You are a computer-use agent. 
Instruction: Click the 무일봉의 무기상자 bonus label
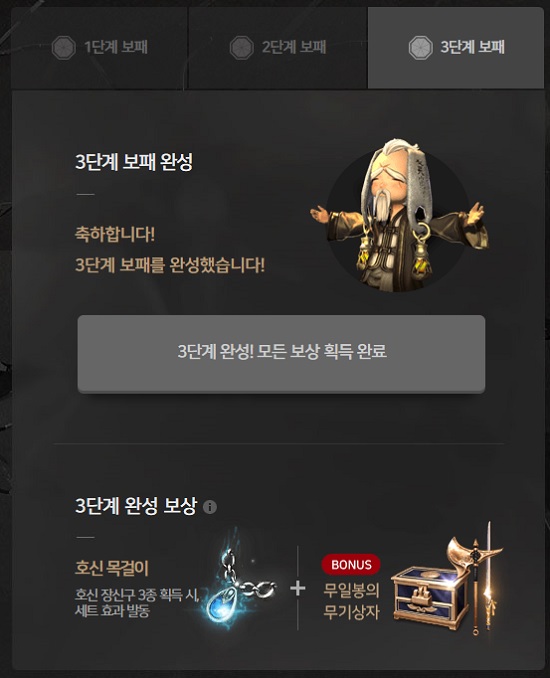352,601
